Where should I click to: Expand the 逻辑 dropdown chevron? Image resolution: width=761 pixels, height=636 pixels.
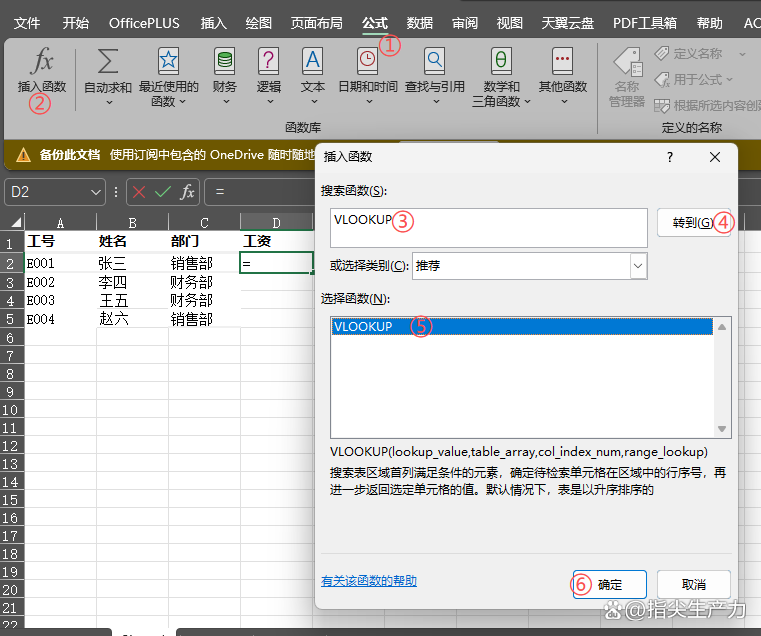(270, 102)
